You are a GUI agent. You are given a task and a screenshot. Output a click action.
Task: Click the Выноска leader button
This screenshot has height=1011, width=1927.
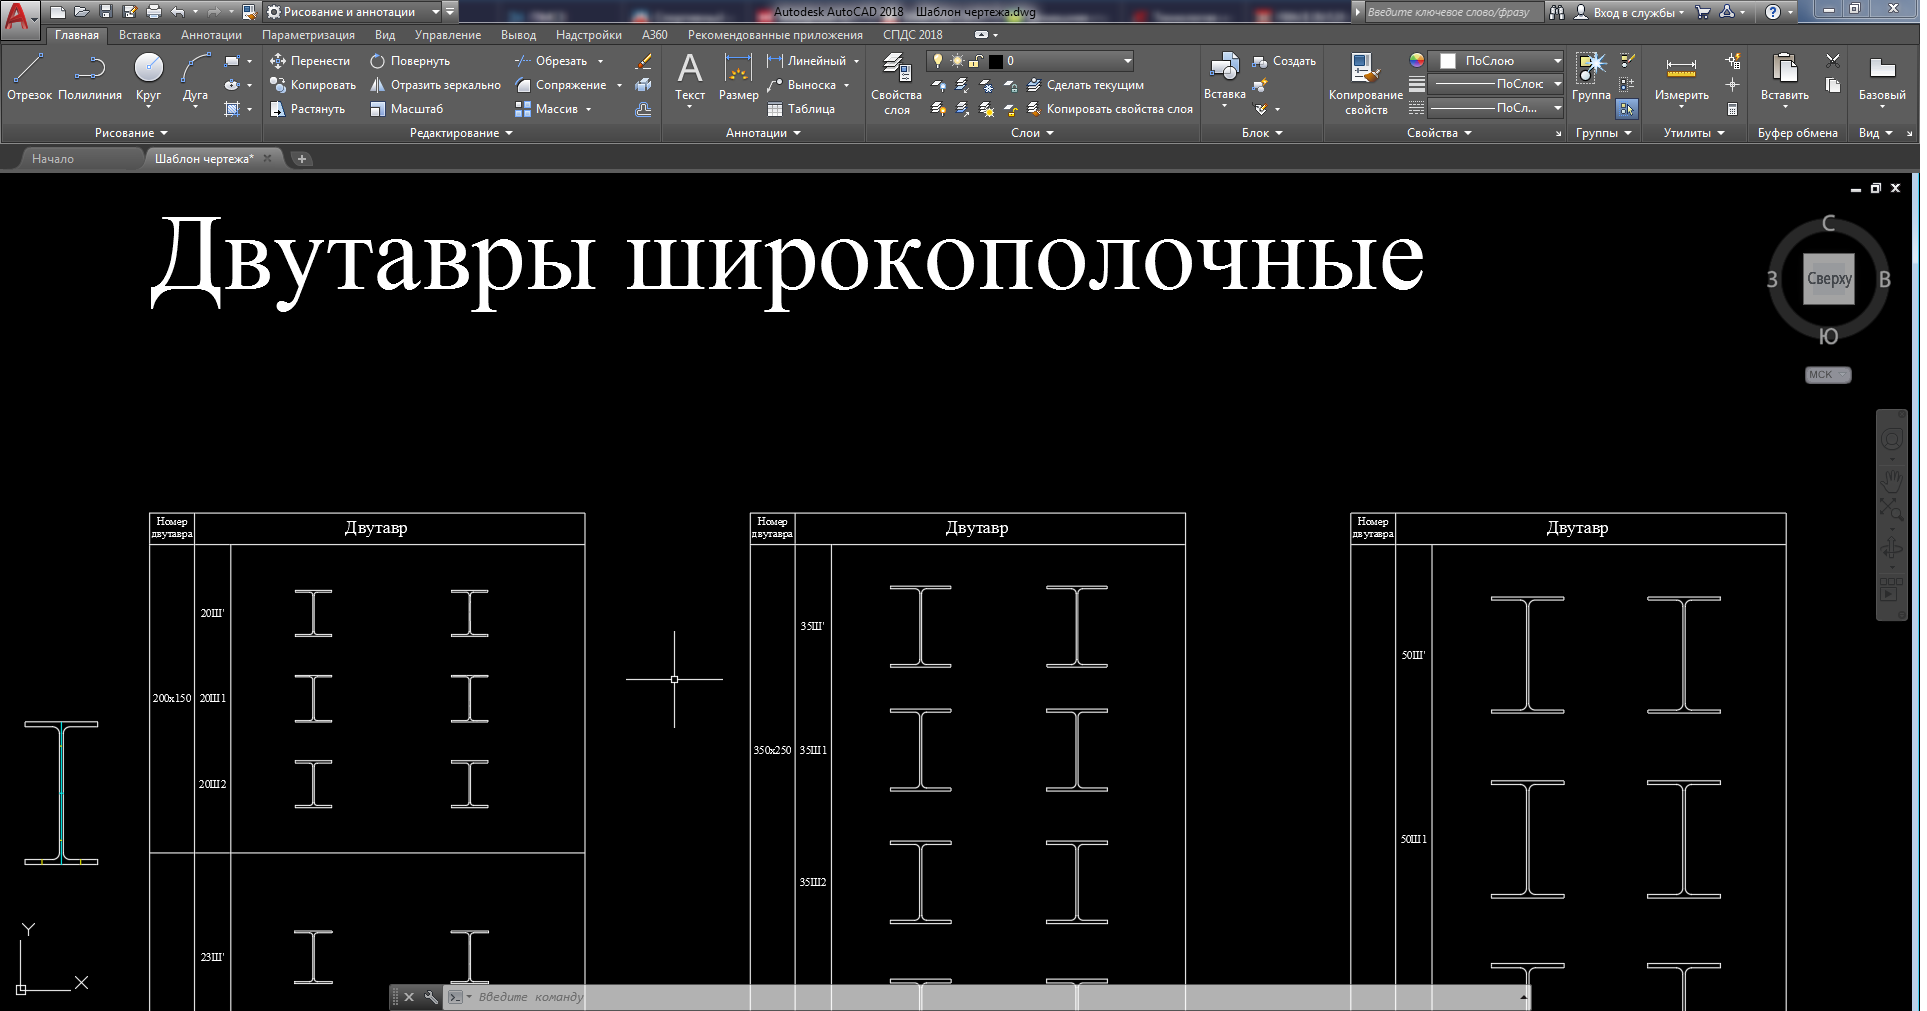pyautogui.click(x=802, y=85)
